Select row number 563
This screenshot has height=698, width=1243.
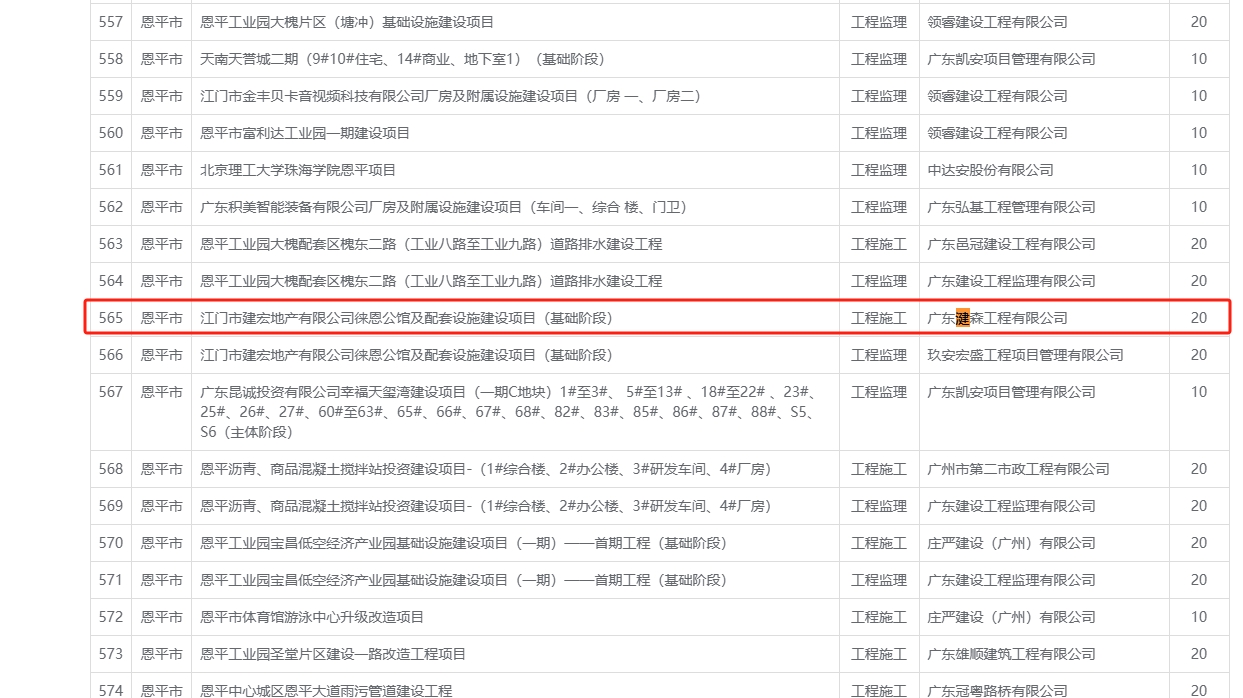click(111, 244)
